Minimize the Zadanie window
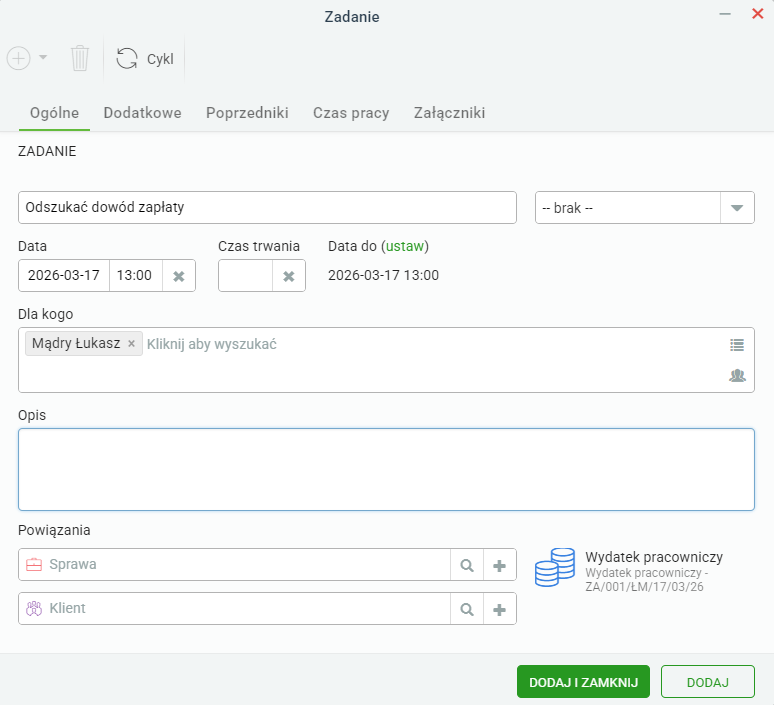Viewport: 774px width, 705px height. [x=725, y=14]
